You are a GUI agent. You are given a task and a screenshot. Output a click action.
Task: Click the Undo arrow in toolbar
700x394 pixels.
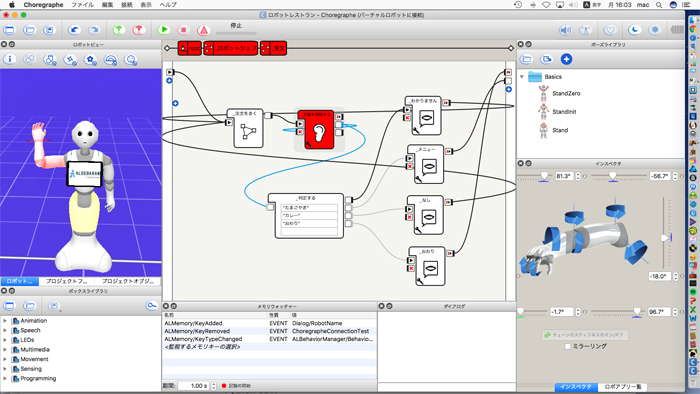click(74, 30)
